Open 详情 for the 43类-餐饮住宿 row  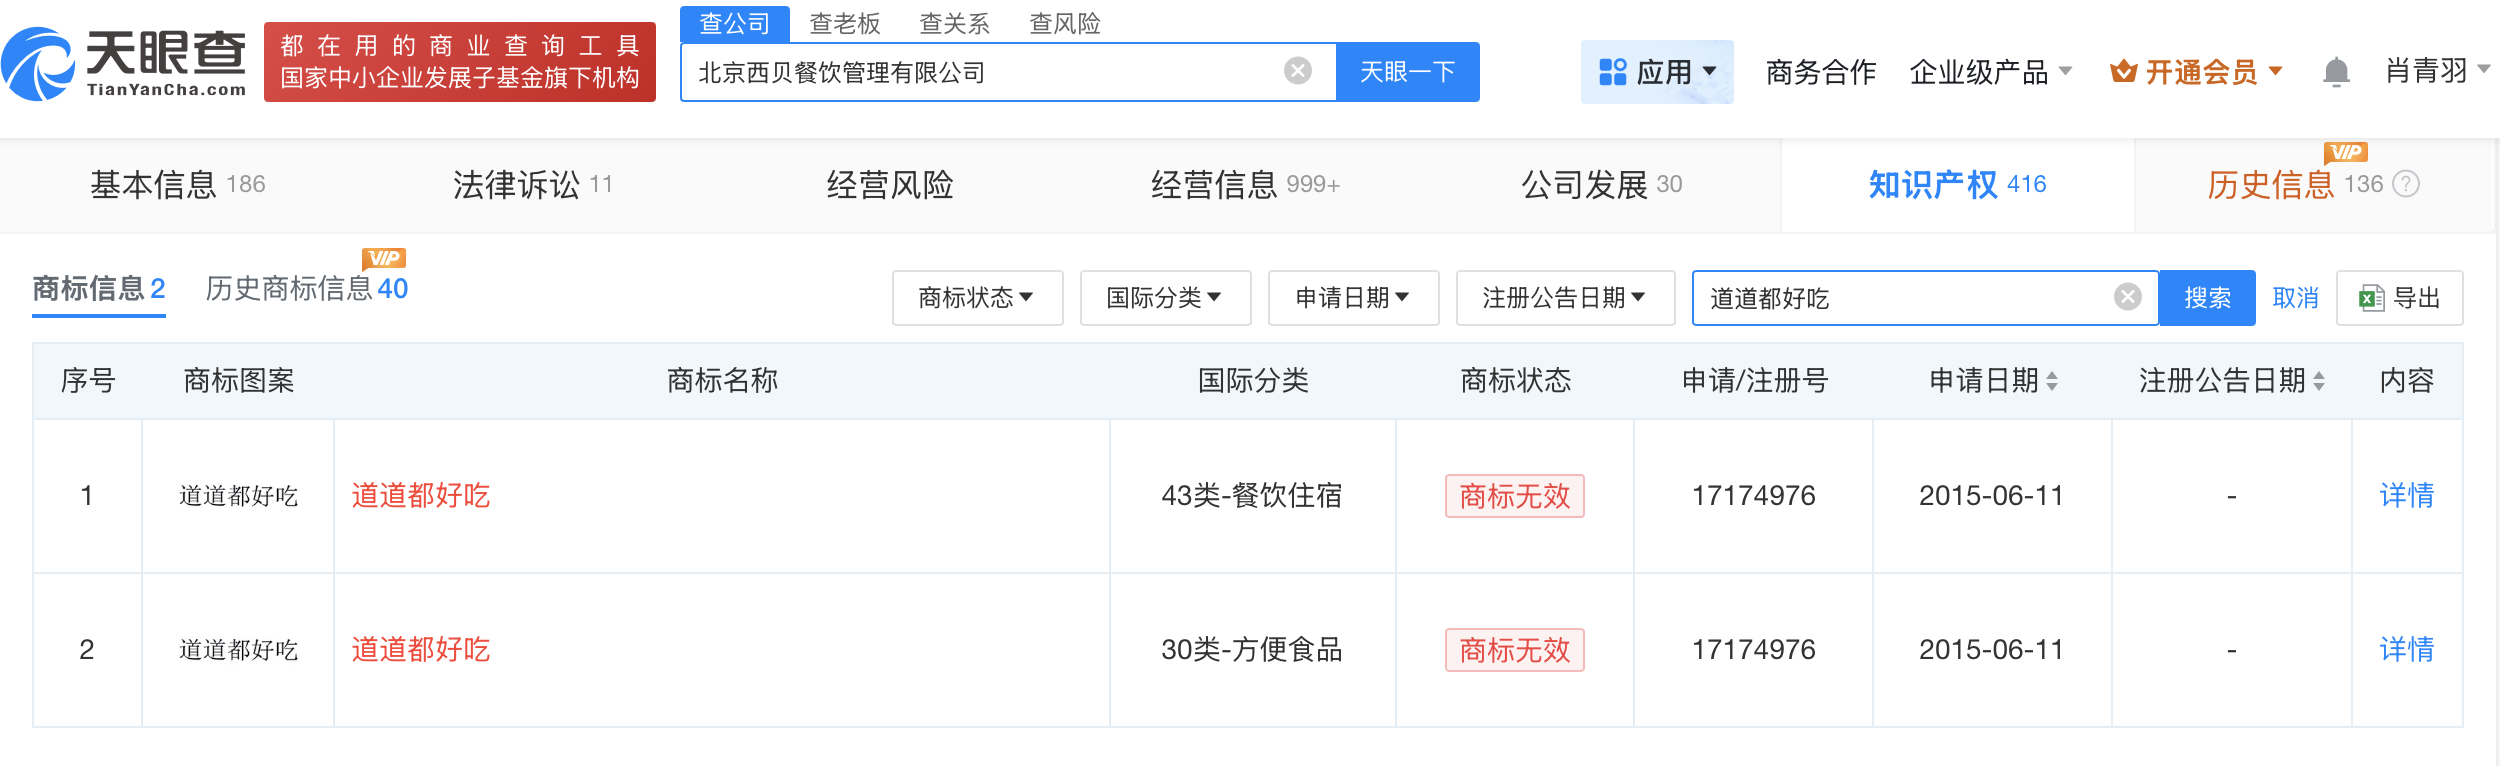click(x=2406, y=496)
